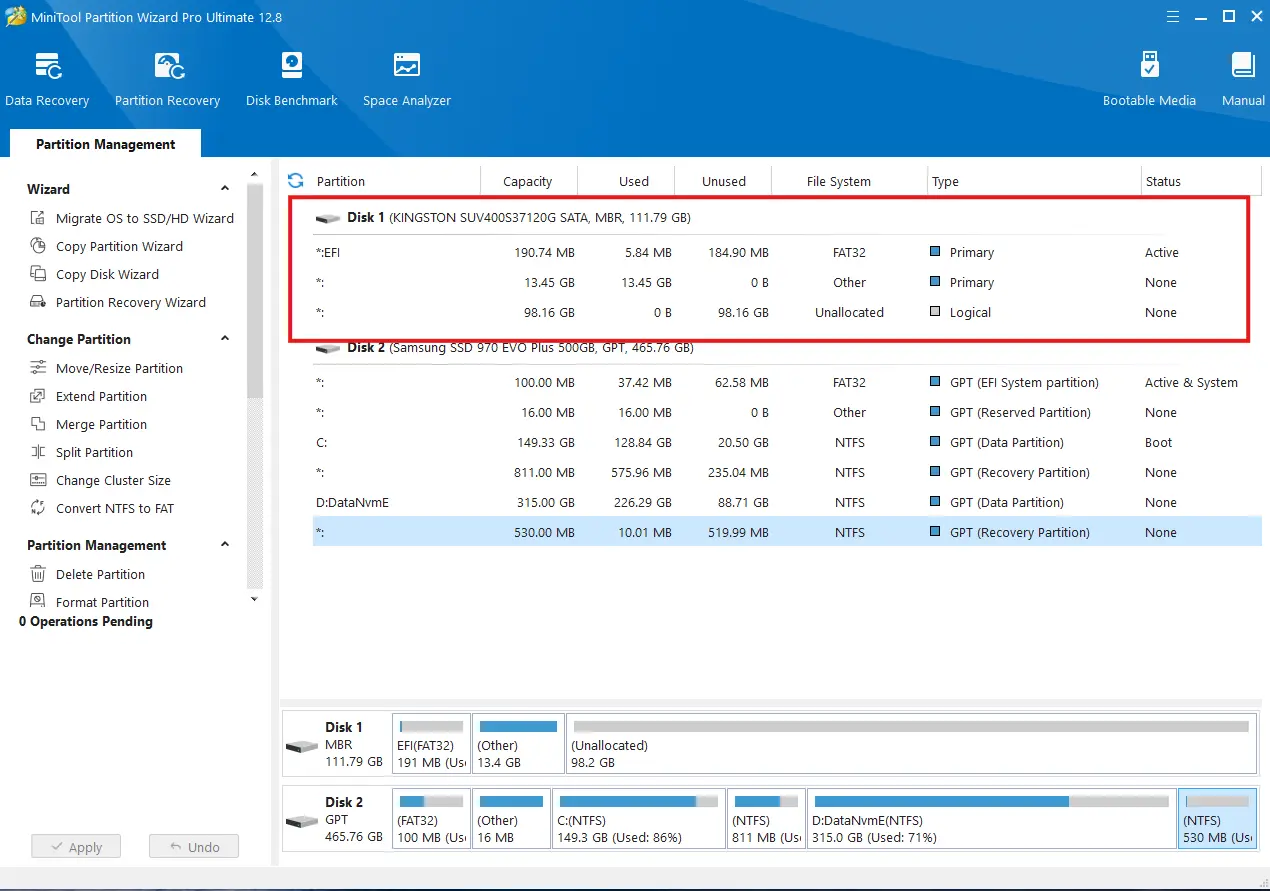Sort by Capacity column header
The image size is (1270, 891).
click(528, 181)
